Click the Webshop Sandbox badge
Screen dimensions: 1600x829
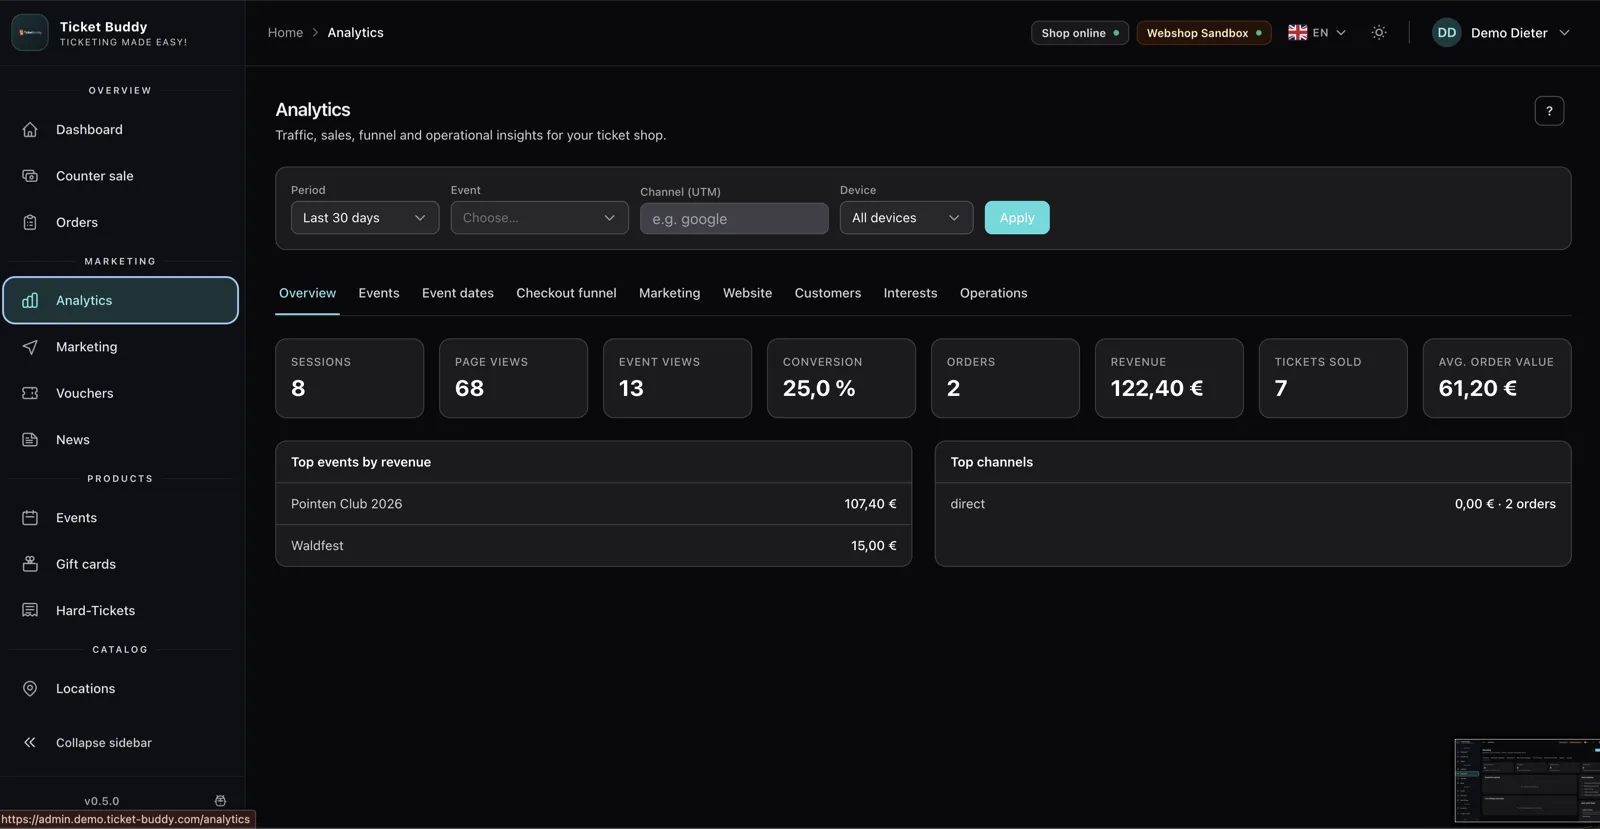[1204, 33]
